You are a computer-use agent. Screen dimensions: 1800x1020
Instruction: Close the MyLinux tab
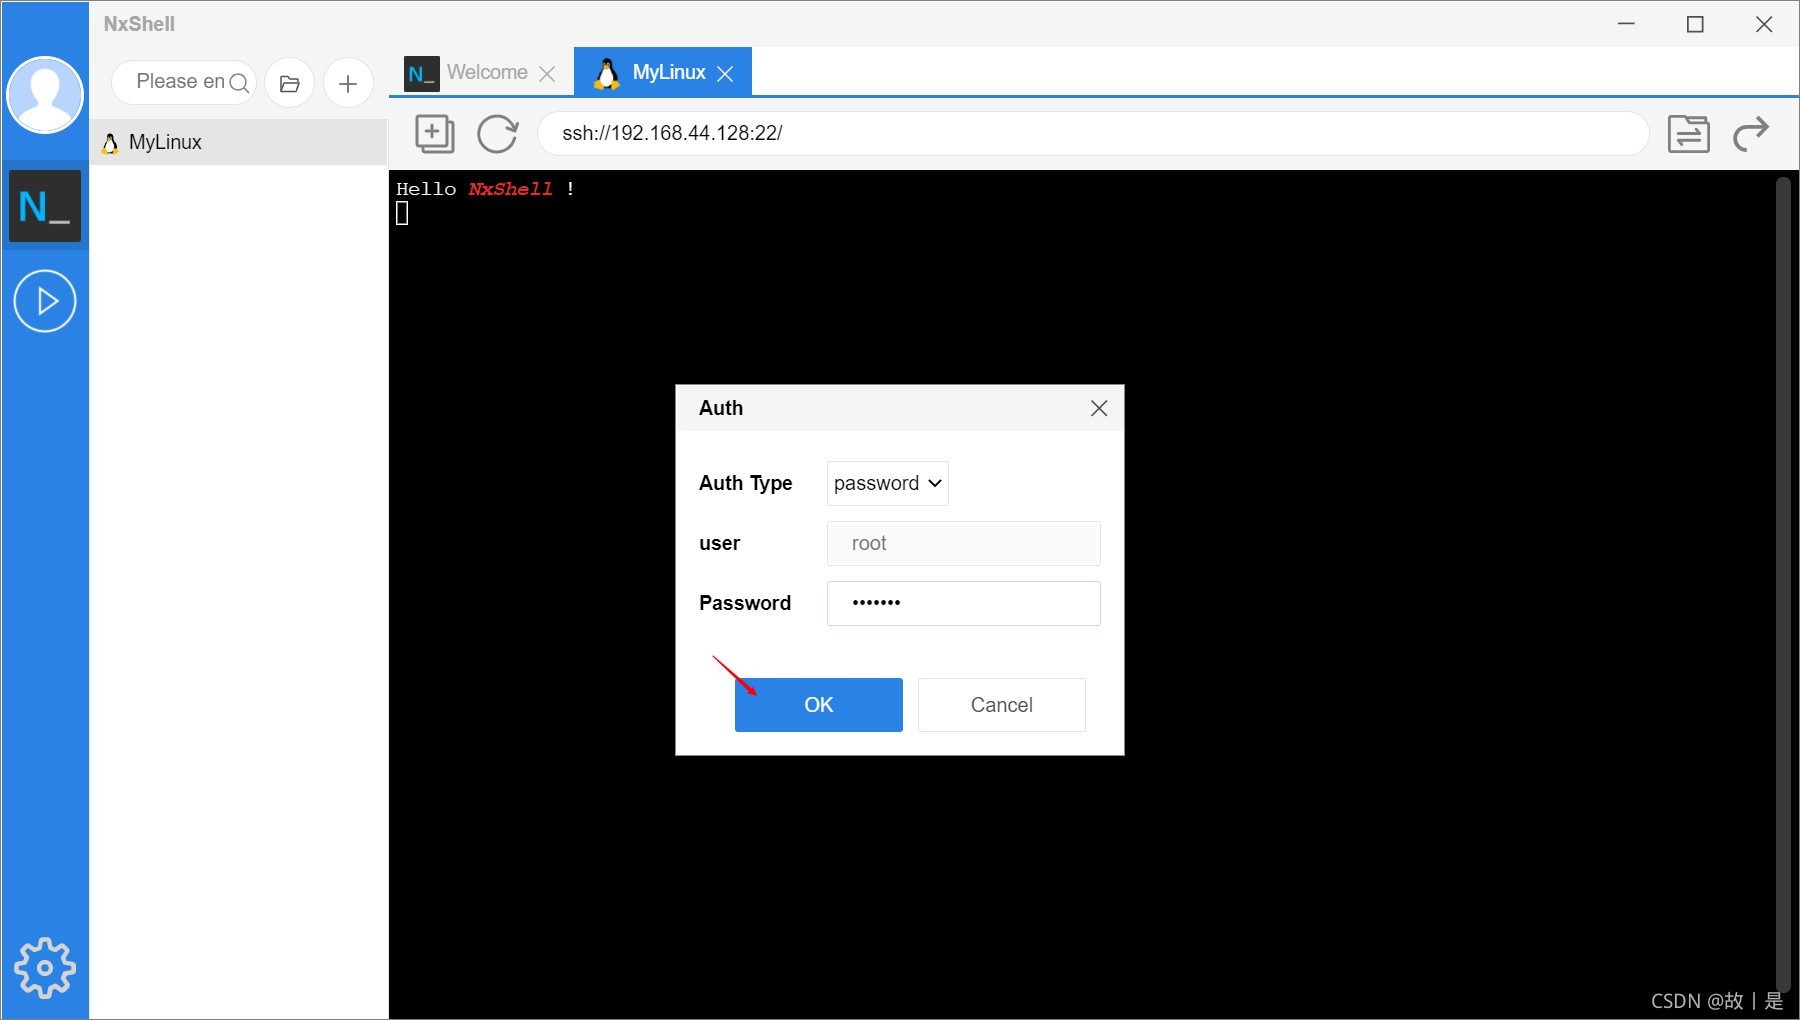click(726, 74)
